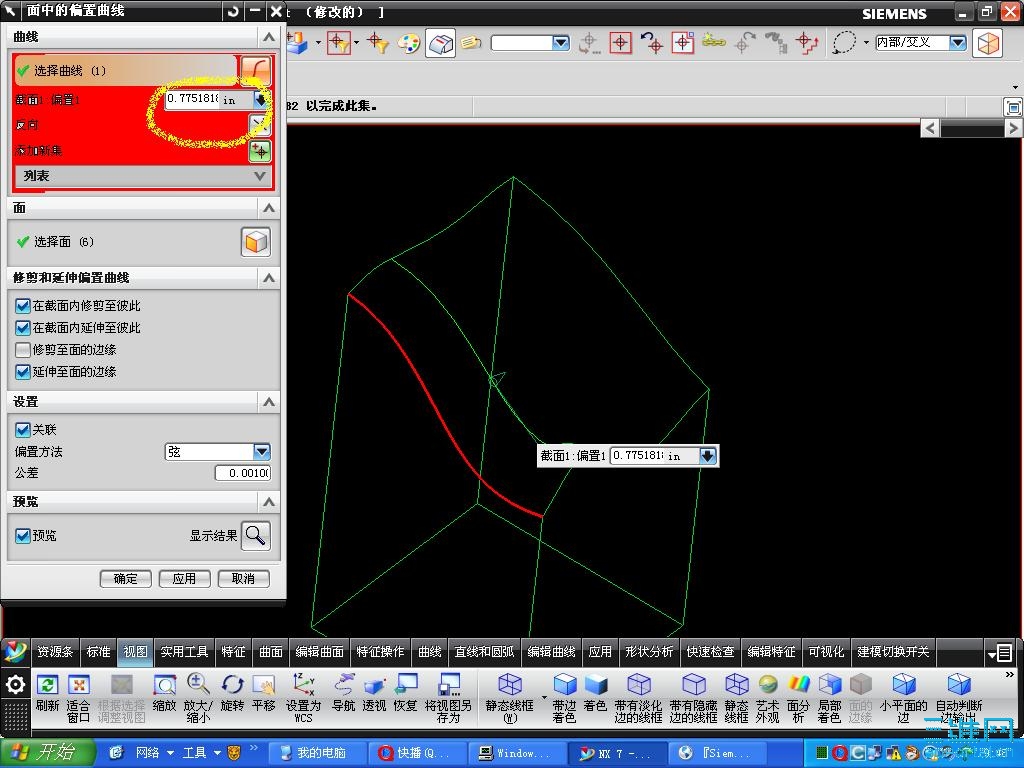This screenshot has height=768, width=1024.
Task: Toggle the 预览 preview checkbox
Action: pyautogui.click(x=23, y=535)
